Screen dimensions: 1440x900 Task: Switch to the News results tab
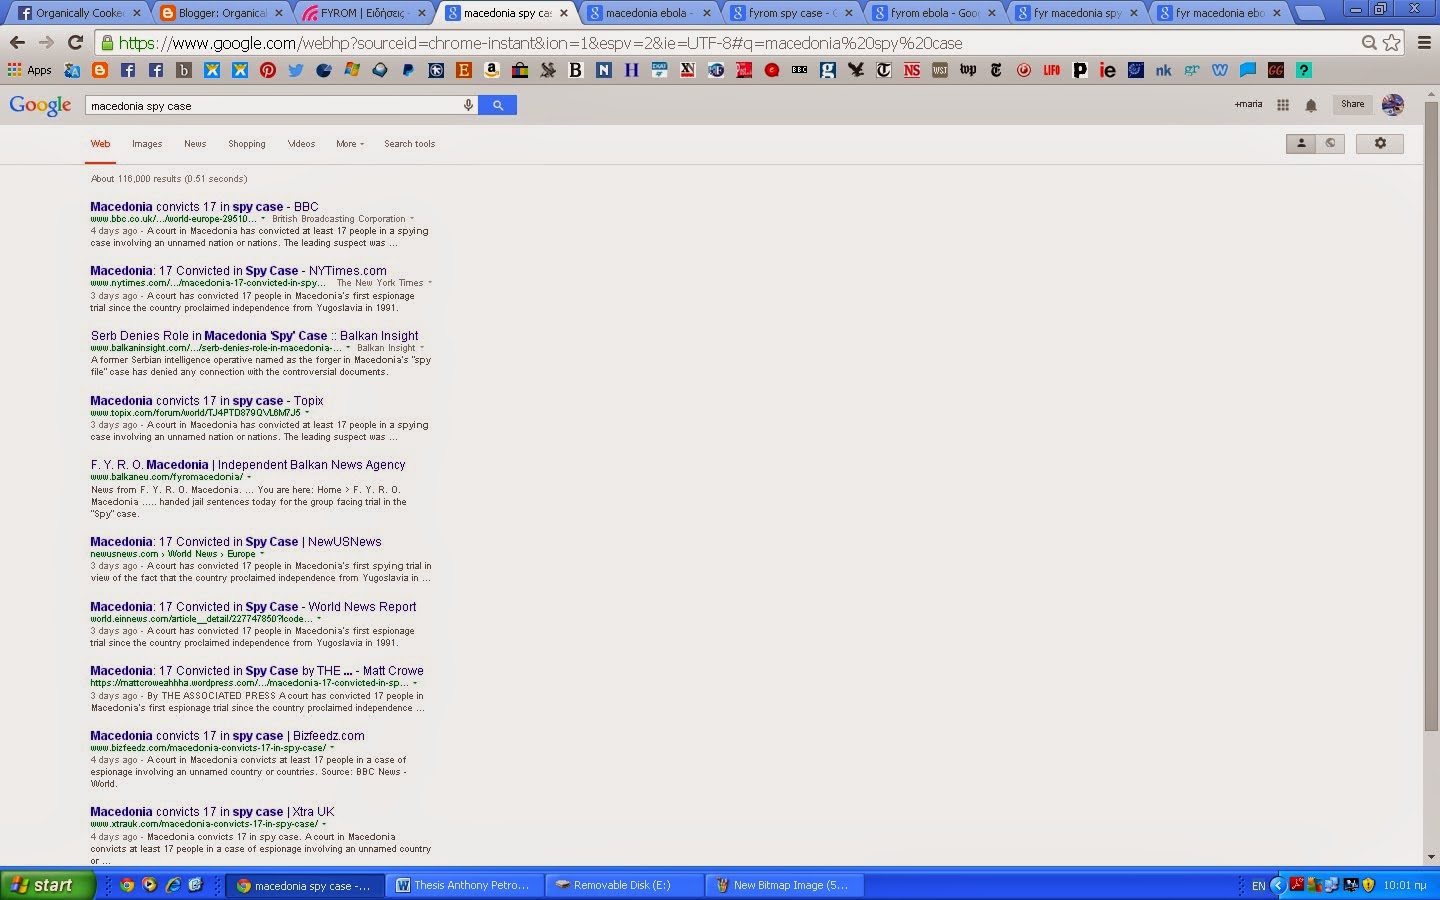point(195,144)
